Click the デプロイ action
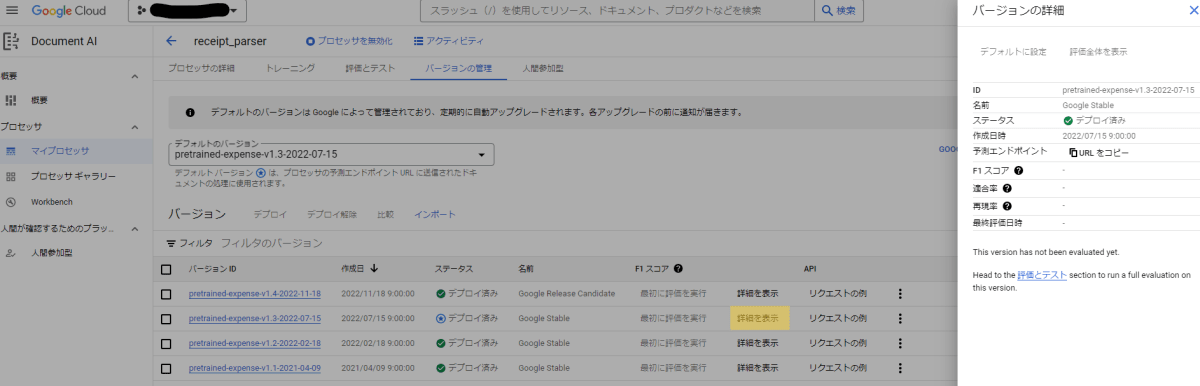This screenshot has width=1200, height=386. [x=270, y=215]
